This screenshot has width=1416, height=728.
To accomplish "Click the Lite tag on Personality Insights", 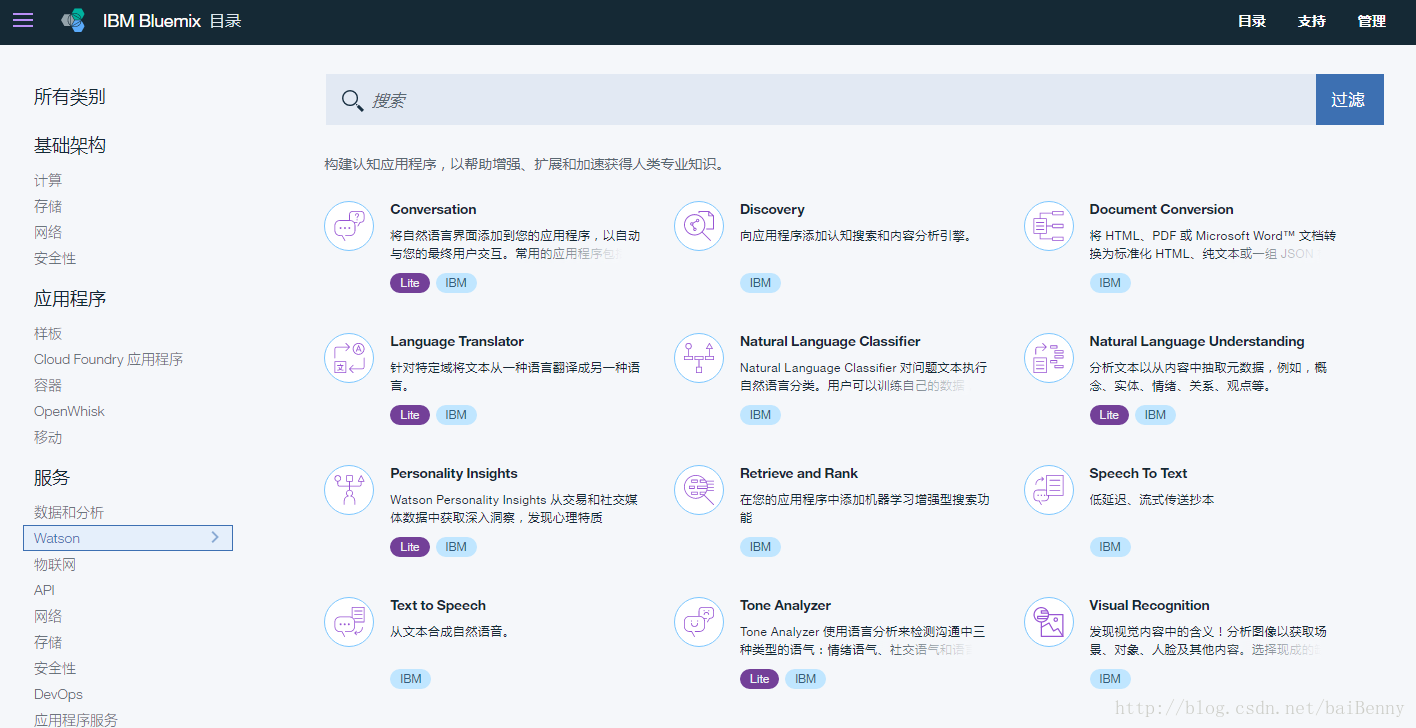I will click(x=410, y=547).
